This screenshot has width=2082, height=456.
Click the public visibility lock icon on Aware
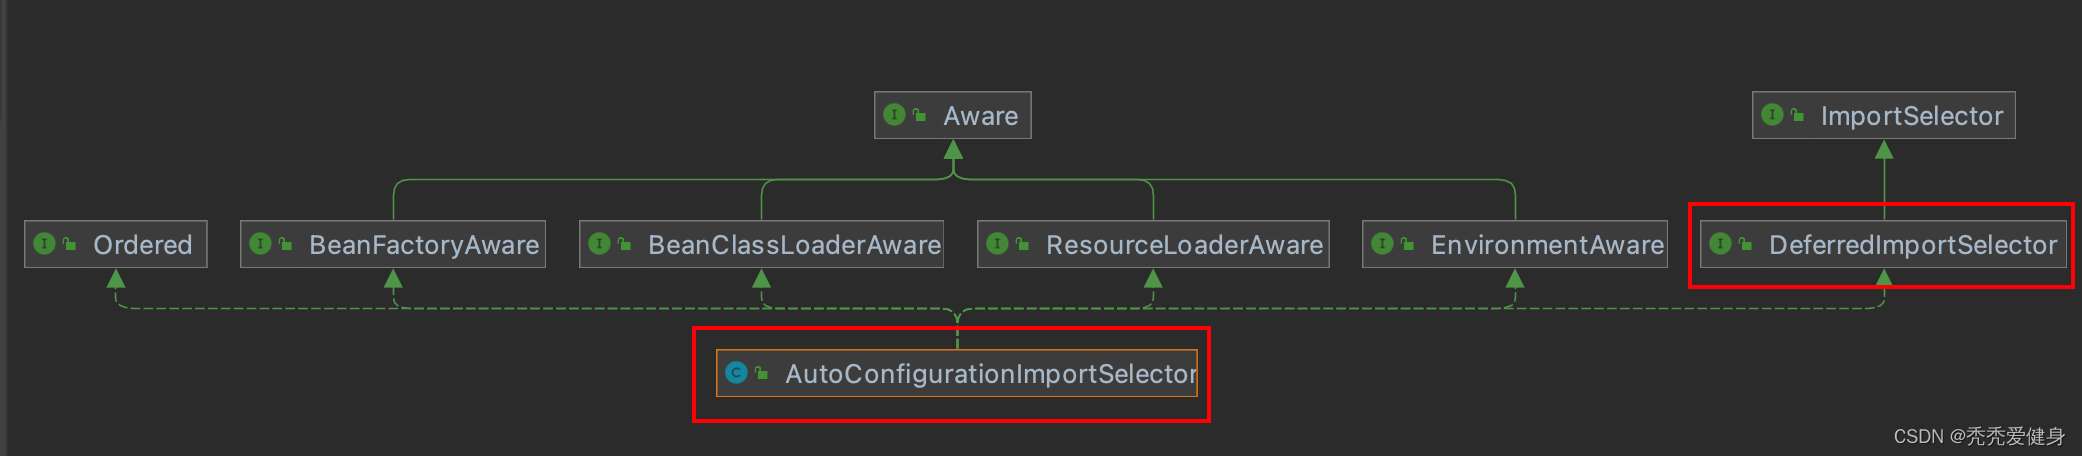(x=919, y=116)
